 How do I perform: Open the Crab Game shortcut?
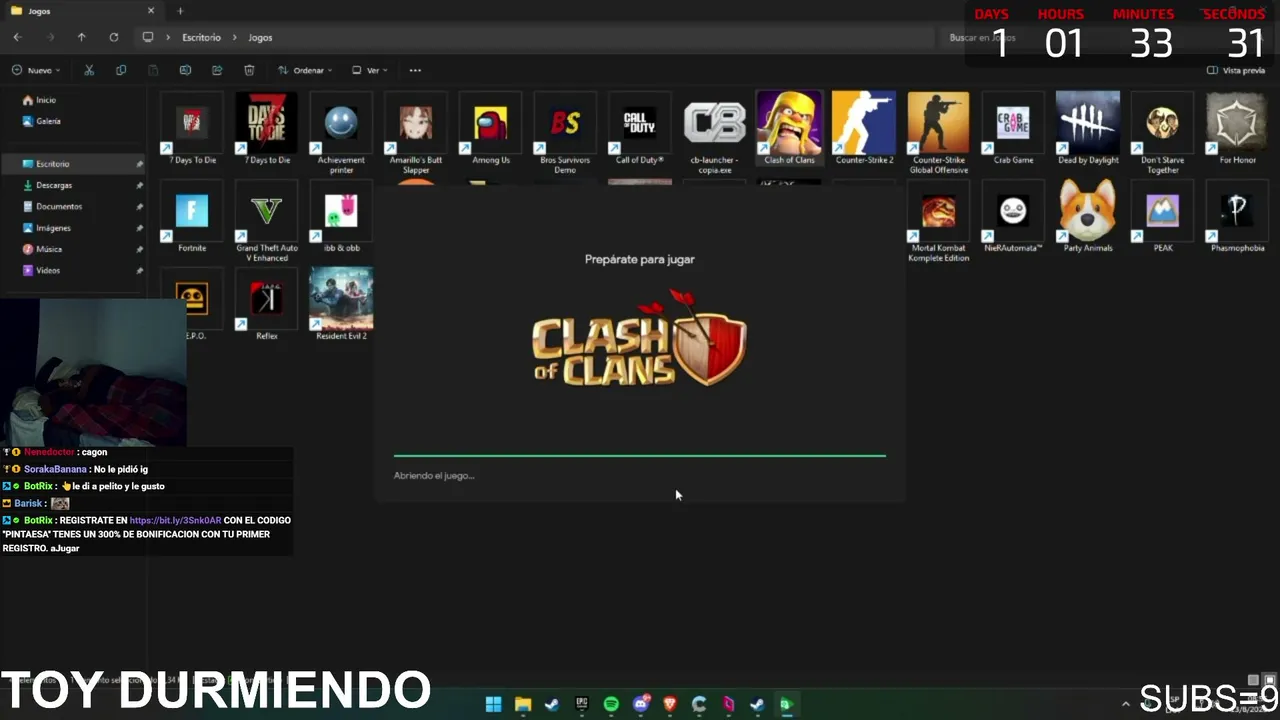point(1013,129)
